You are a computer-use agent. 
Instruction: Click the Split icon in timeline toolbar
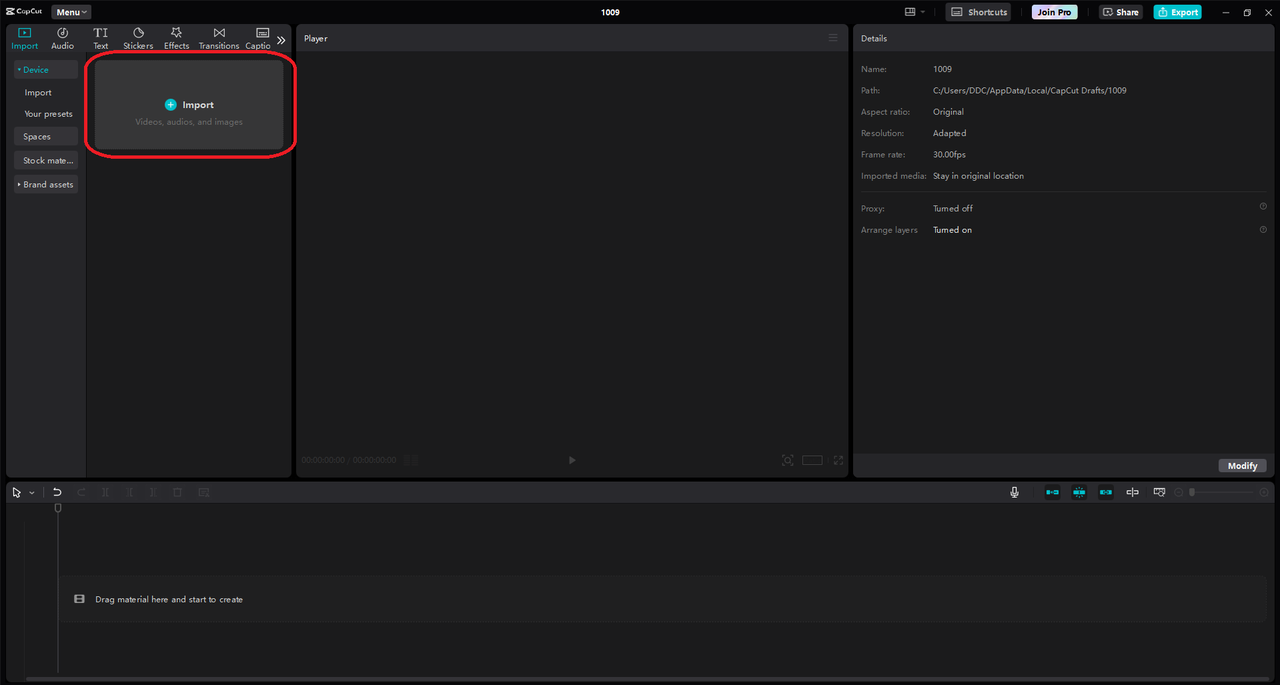click(105, 492)
